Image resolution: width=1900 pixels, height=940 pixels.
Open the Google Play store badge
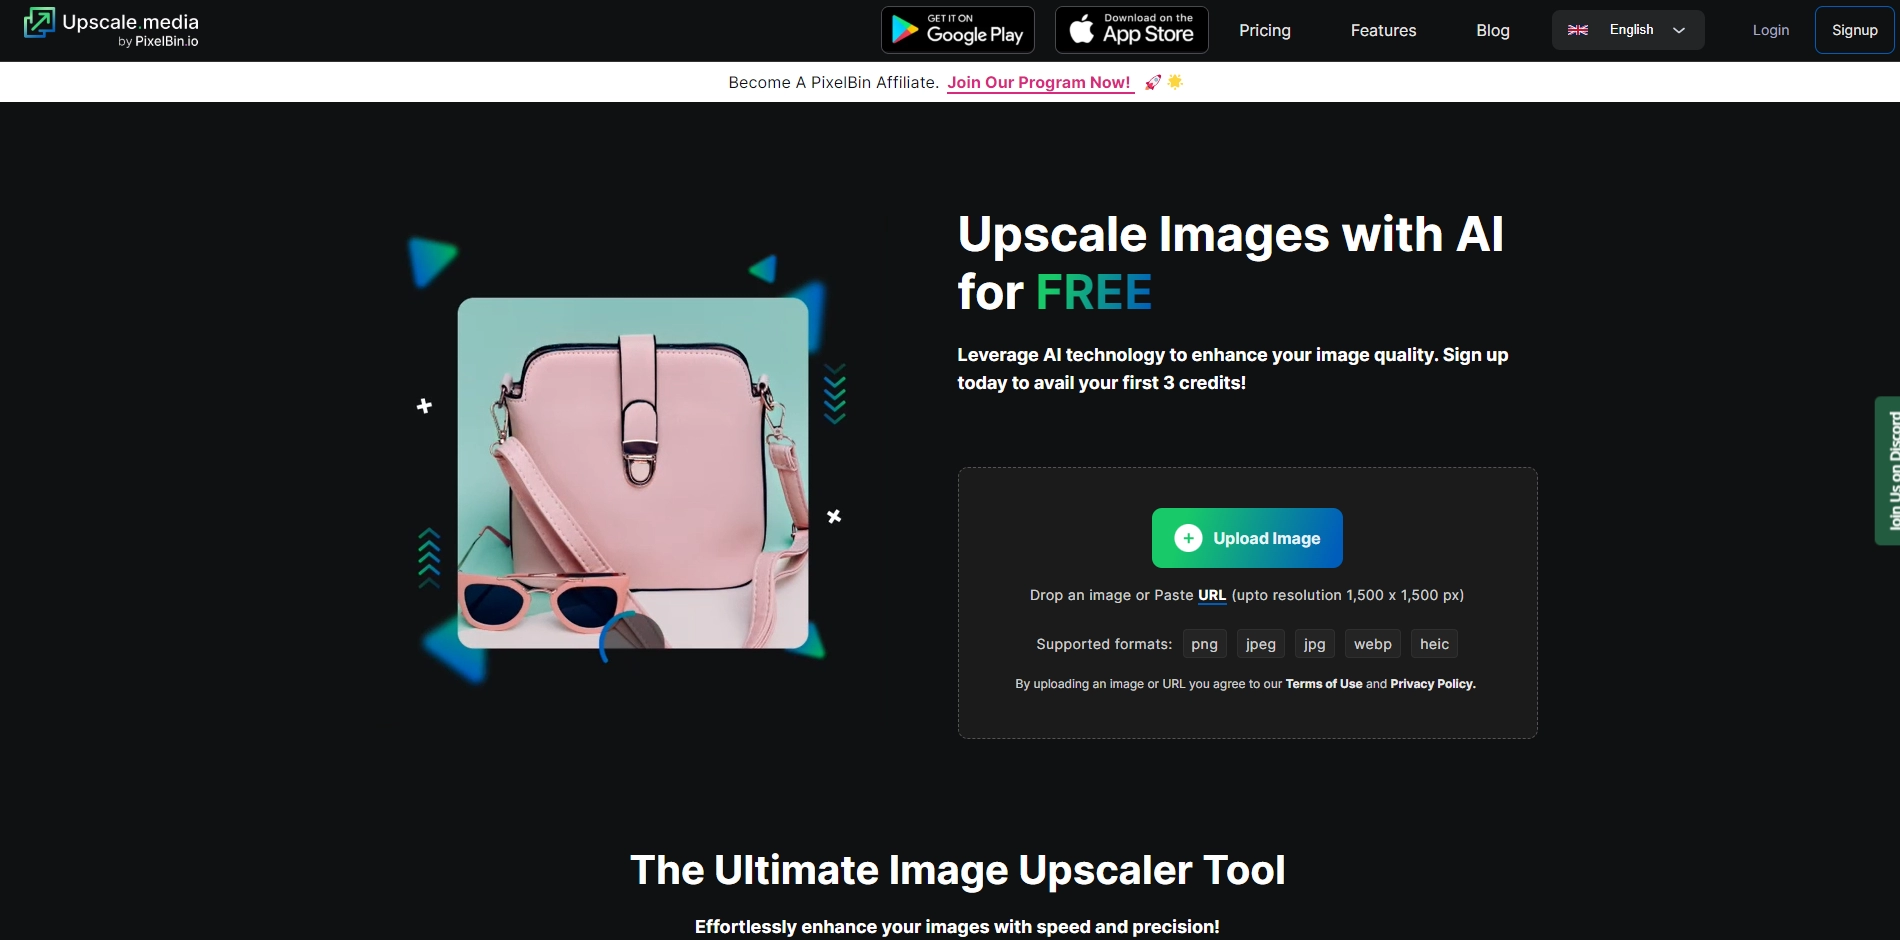pyautogui.click(x=957, y=30)
